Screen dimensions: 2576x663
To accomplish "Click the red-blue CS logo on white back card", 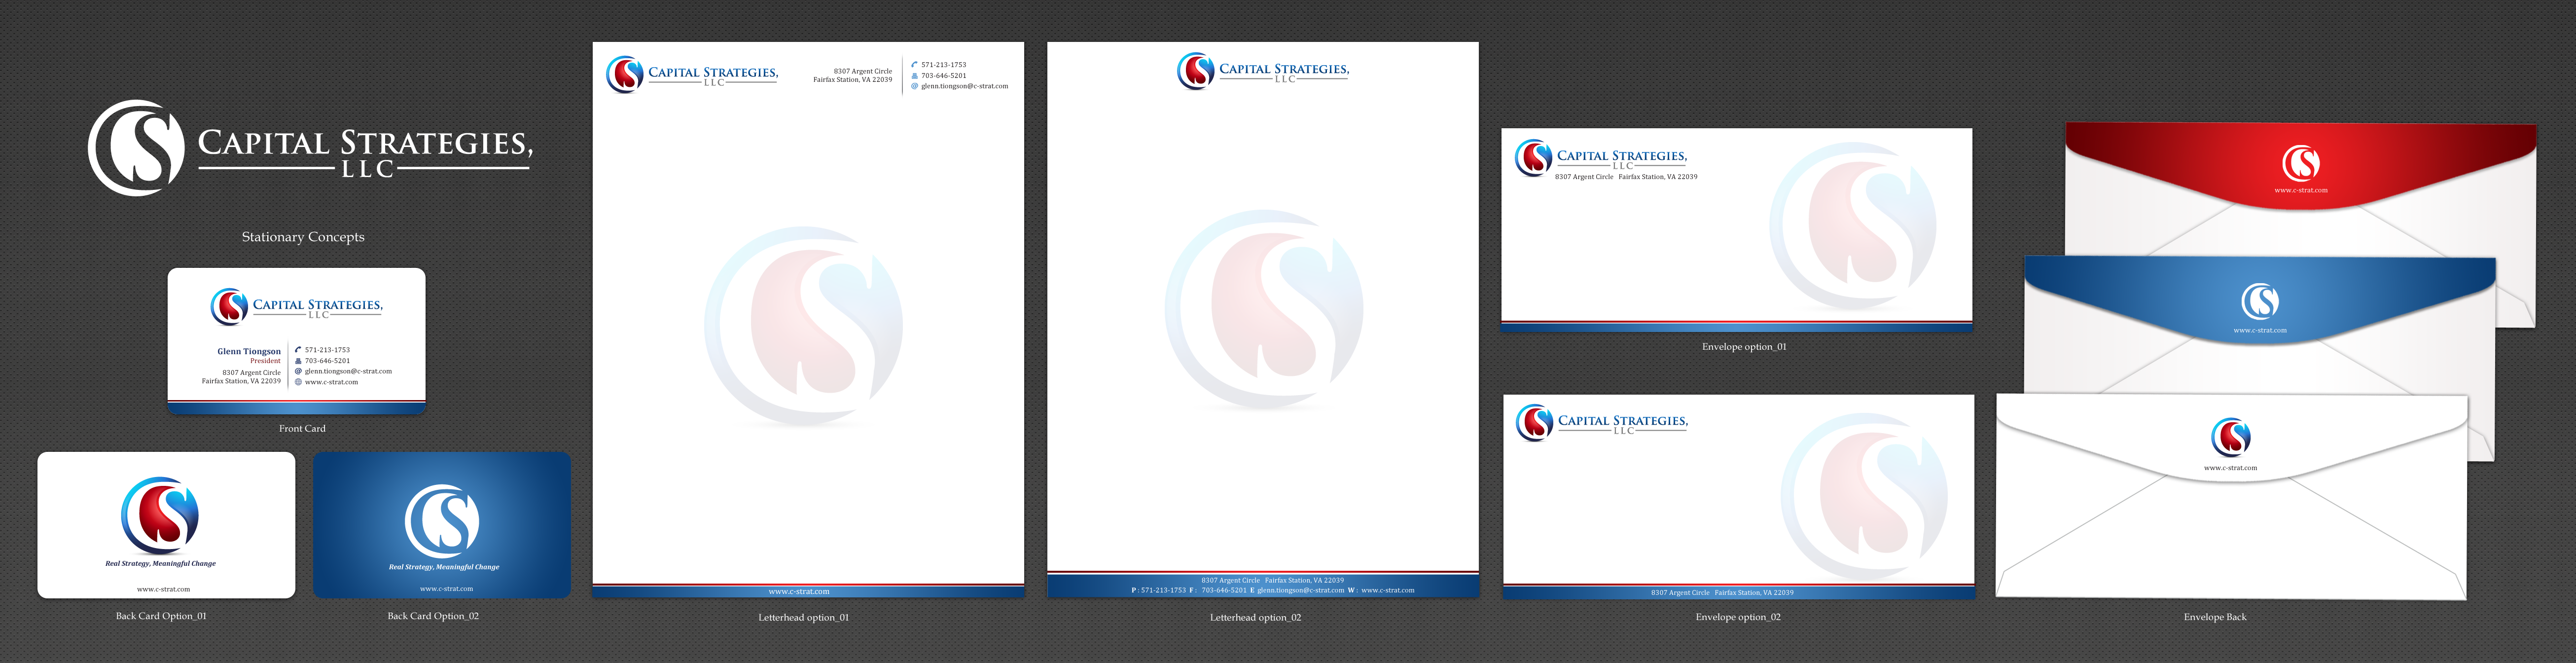I will pyautogui.click(x=160, y=515).
